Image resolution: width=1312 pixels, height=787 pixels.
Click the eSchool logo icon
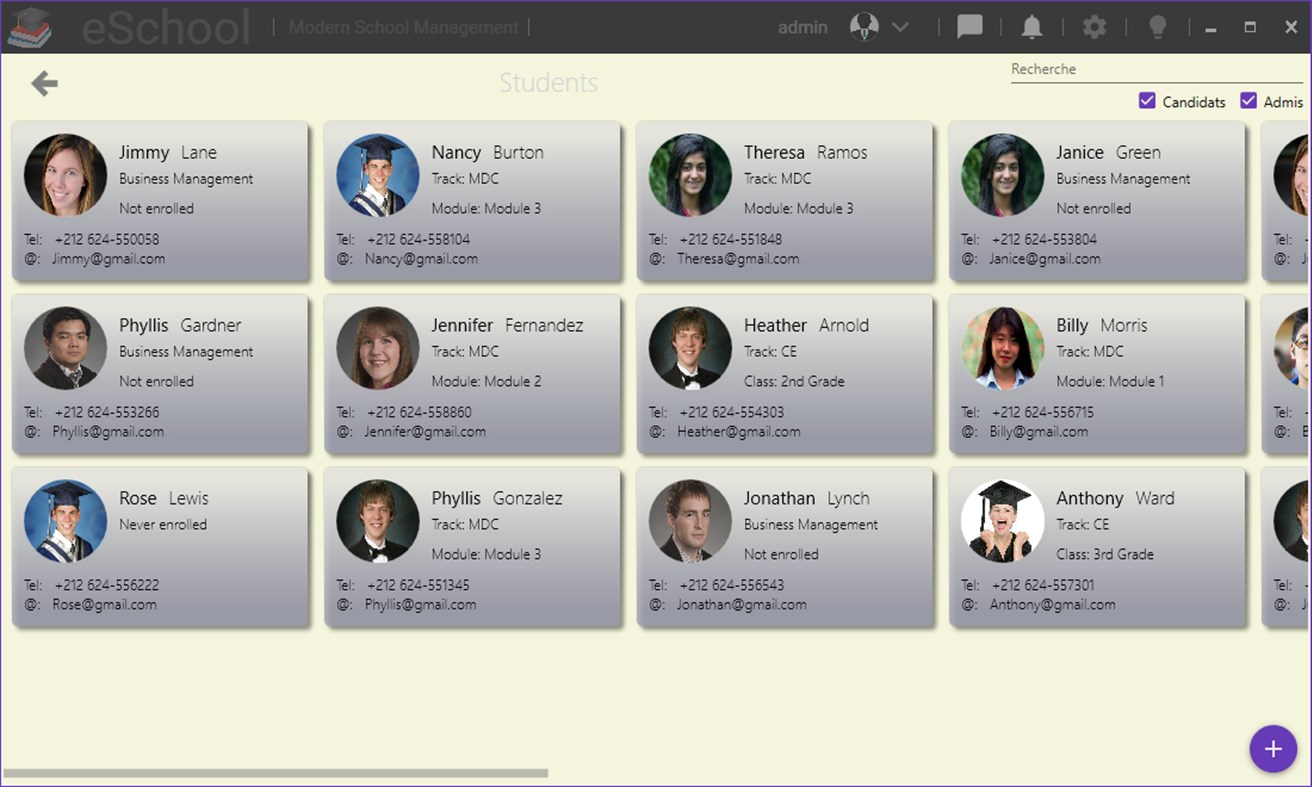30,25
